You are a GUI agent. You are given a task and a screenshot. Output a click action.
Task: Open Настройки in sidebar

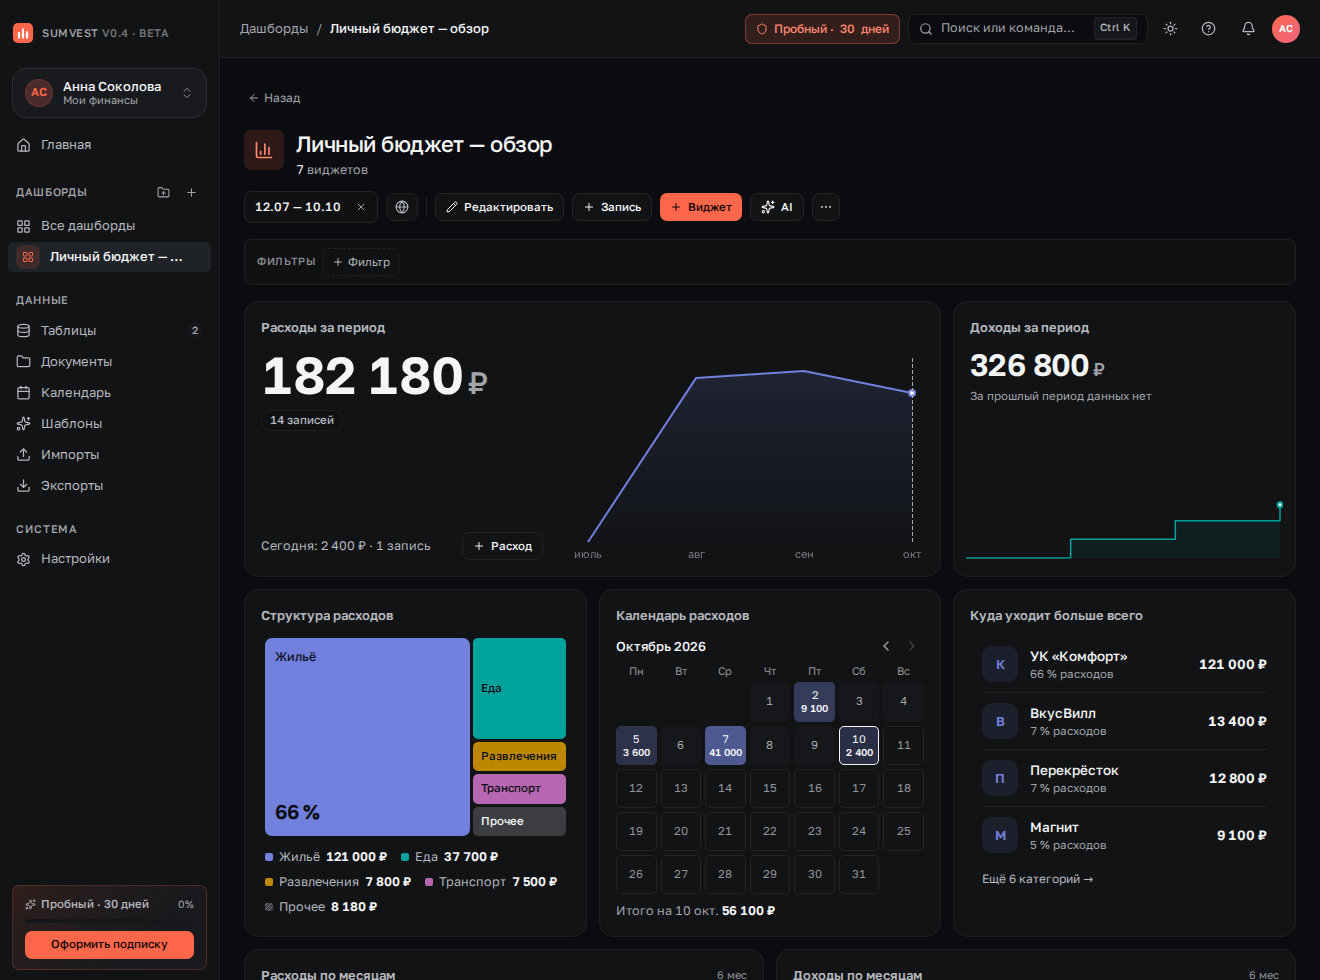coord(109,558)
